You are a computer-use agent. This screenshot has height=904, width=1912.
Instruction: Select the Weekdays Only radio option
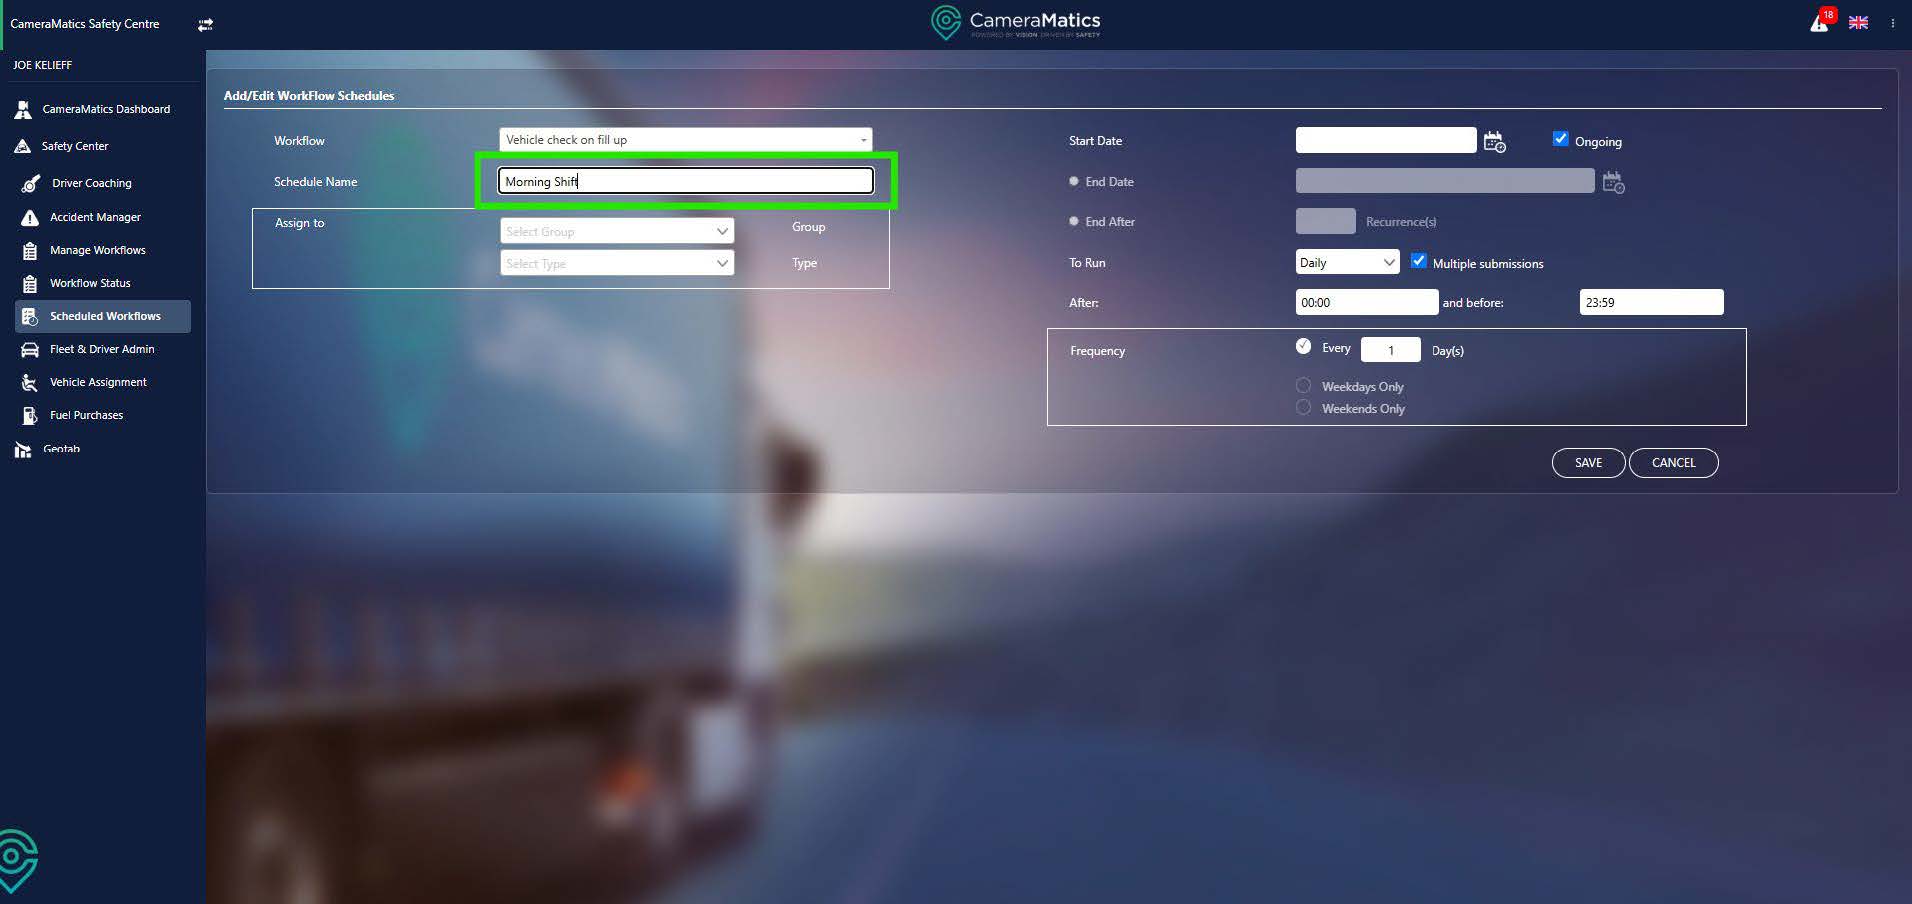(1303, 386)
